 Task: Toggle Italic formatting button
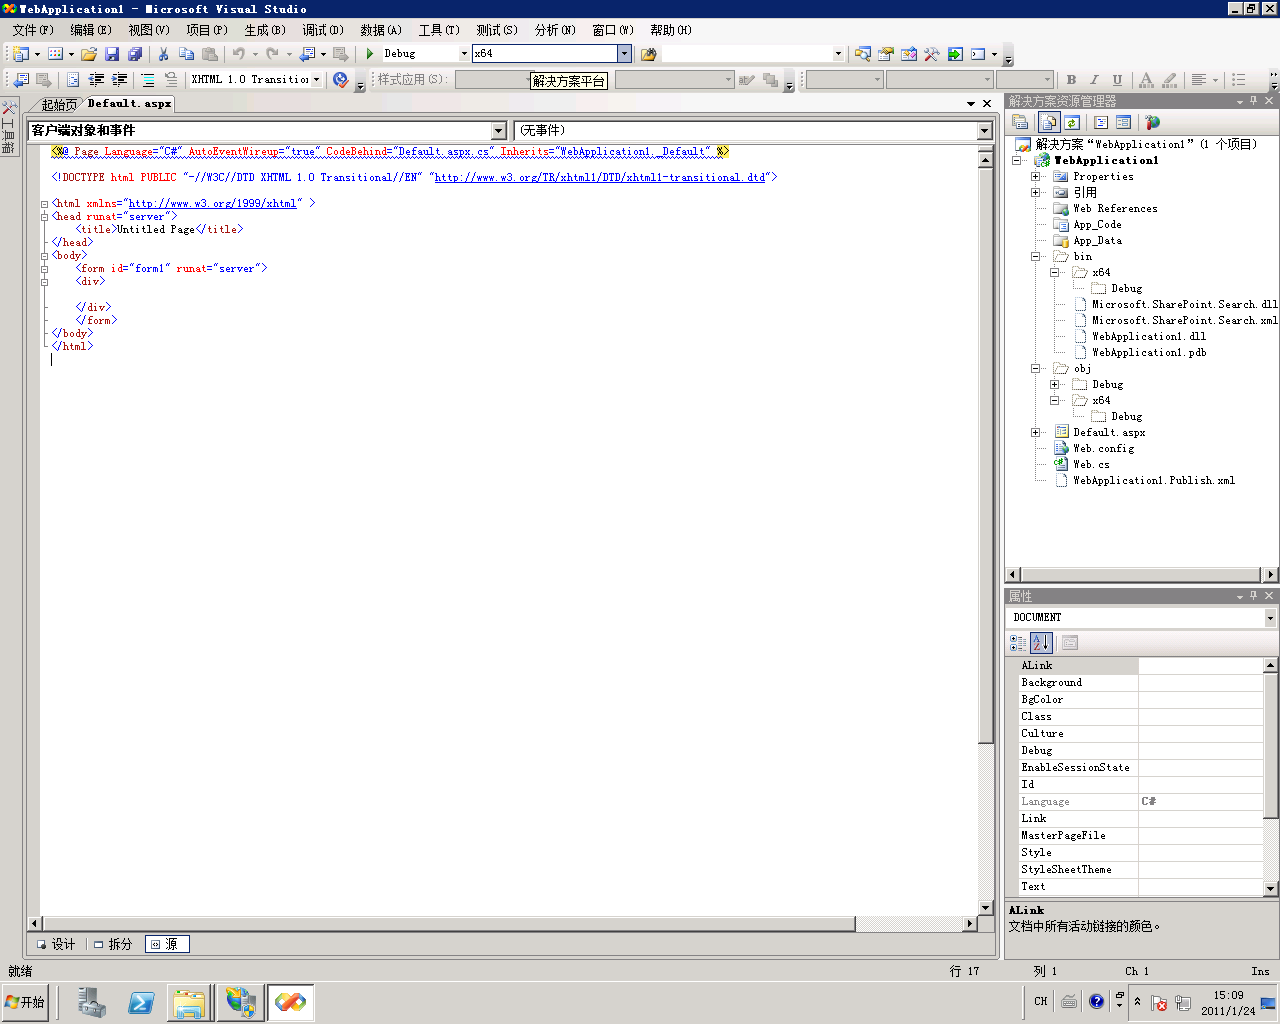pos(1094,80)
